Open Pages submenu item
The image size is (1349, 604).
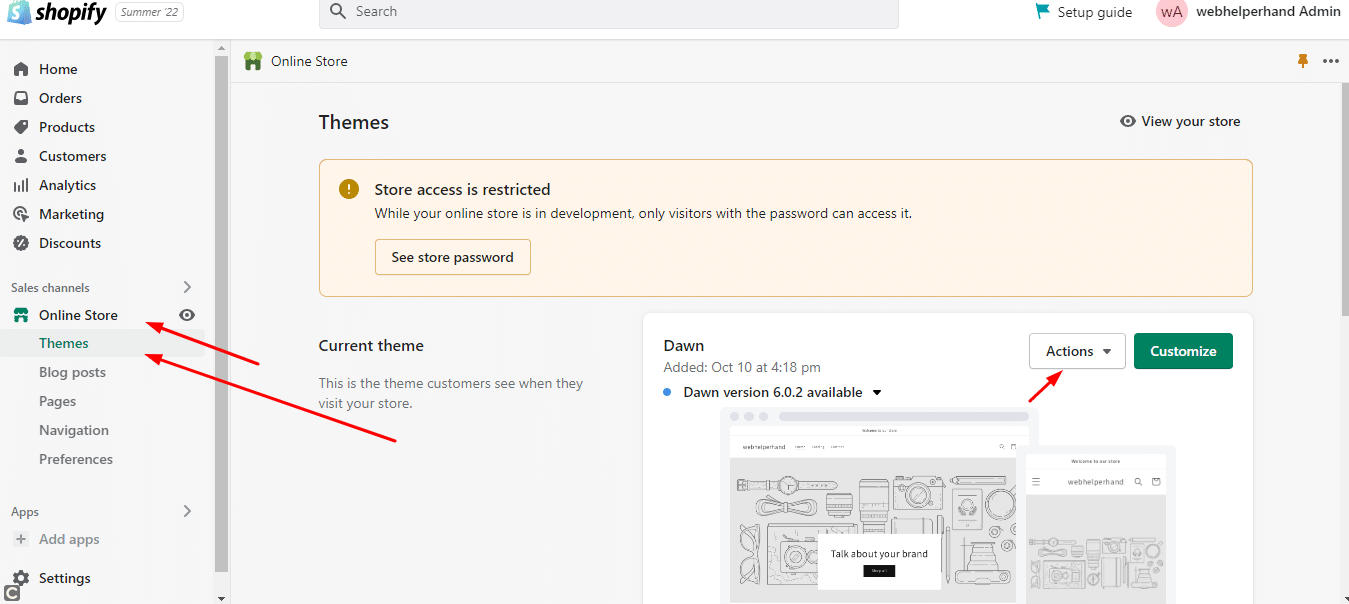click(57, 401)
